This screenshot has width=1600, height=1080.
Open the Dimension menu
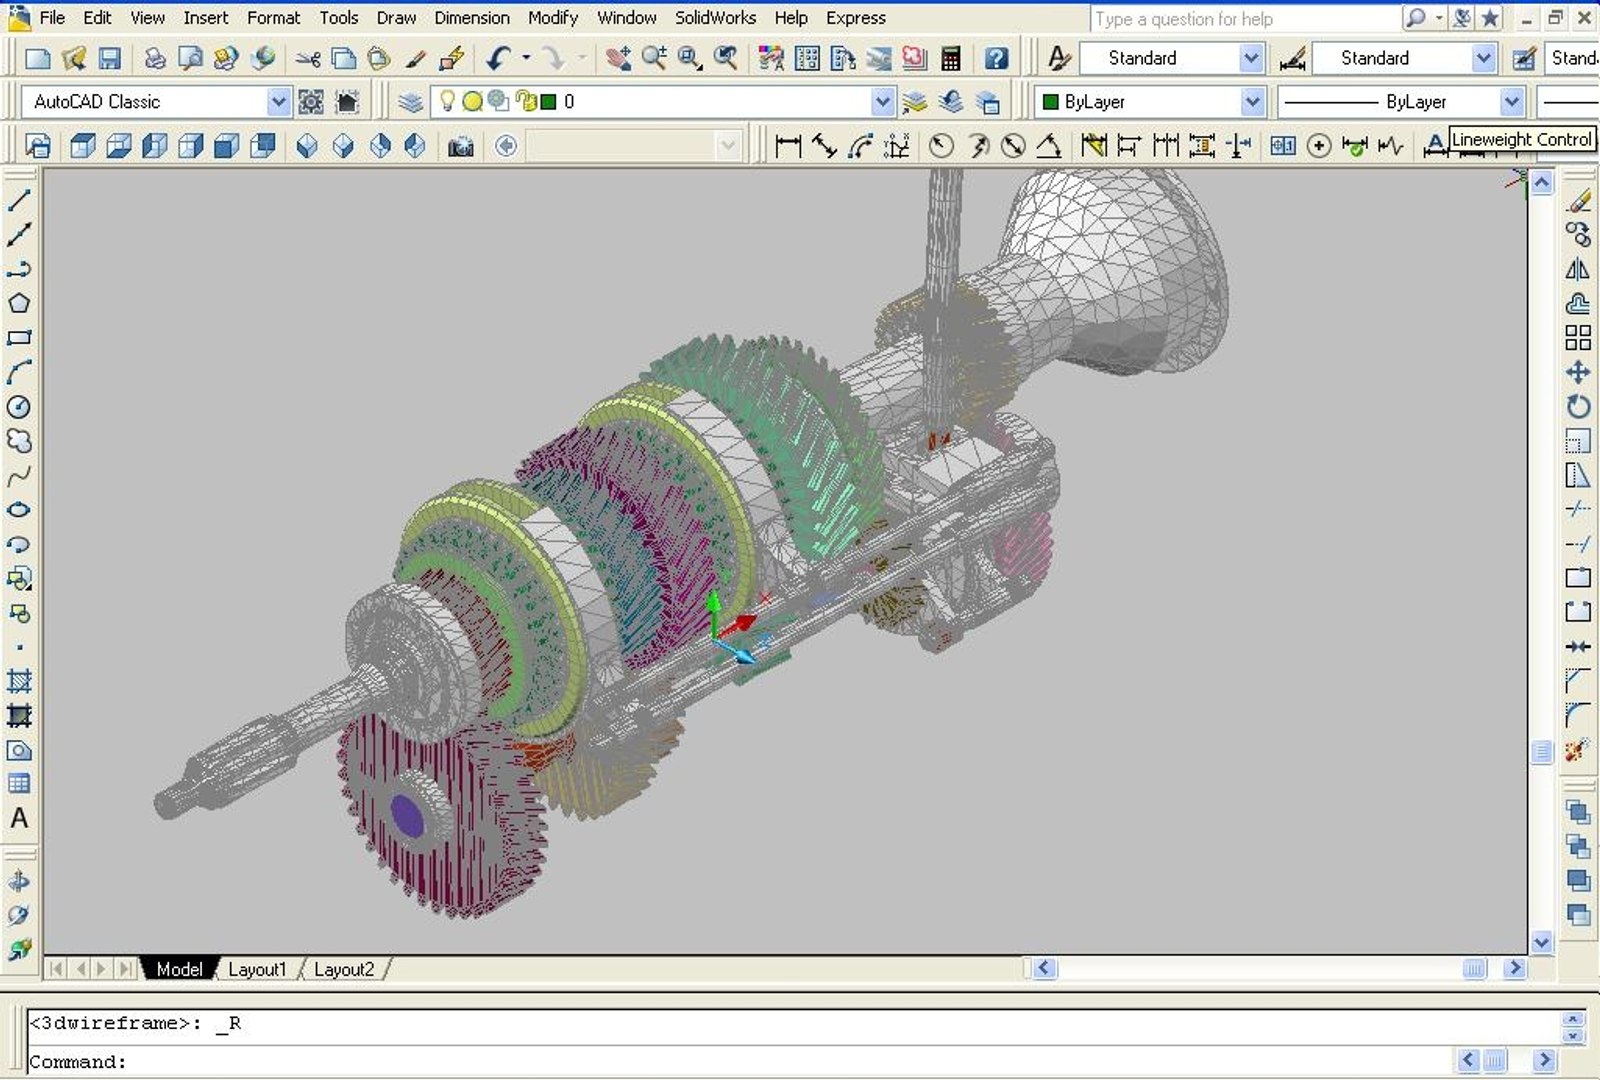click(x=472, y=18)
